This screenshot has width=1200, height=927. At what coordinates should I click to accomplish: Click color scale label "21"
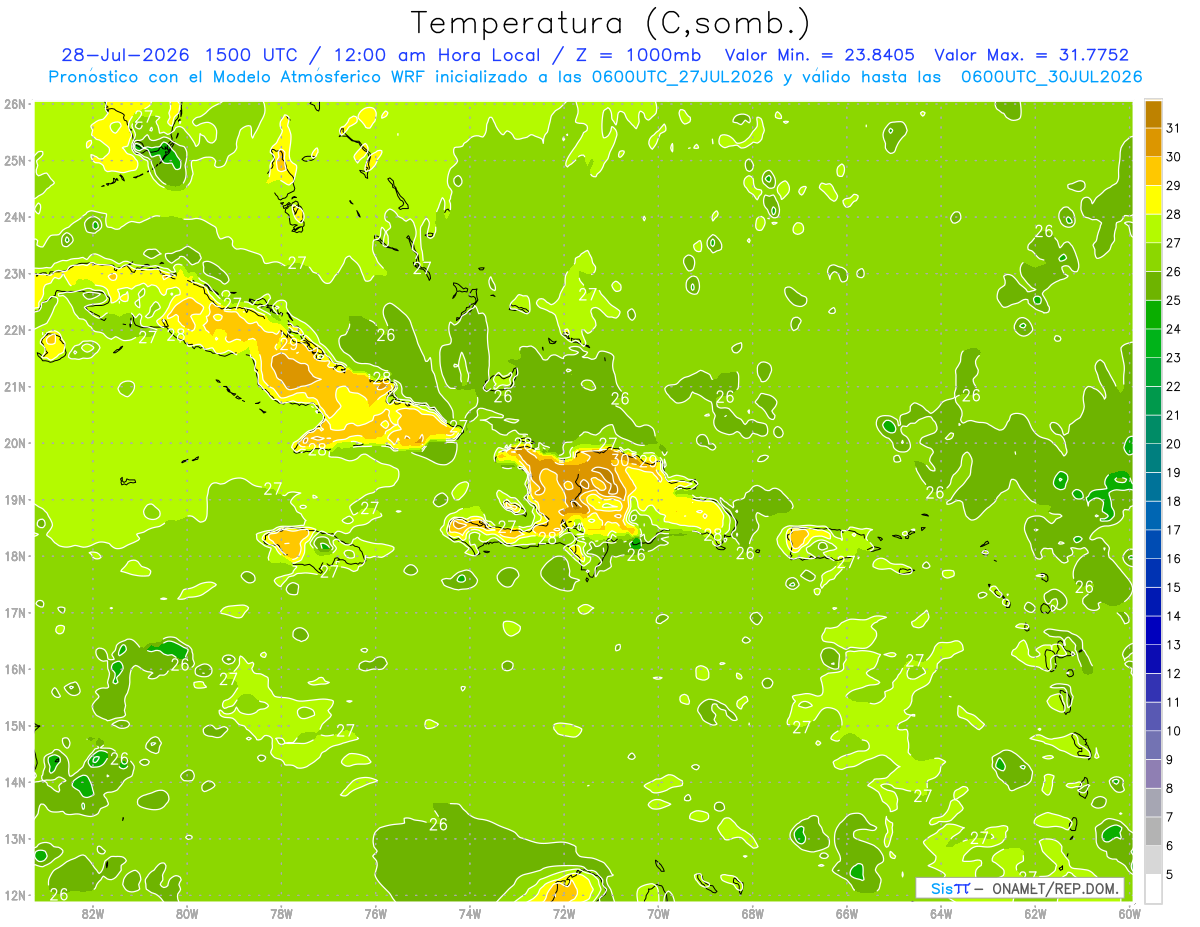[1174, 415]
